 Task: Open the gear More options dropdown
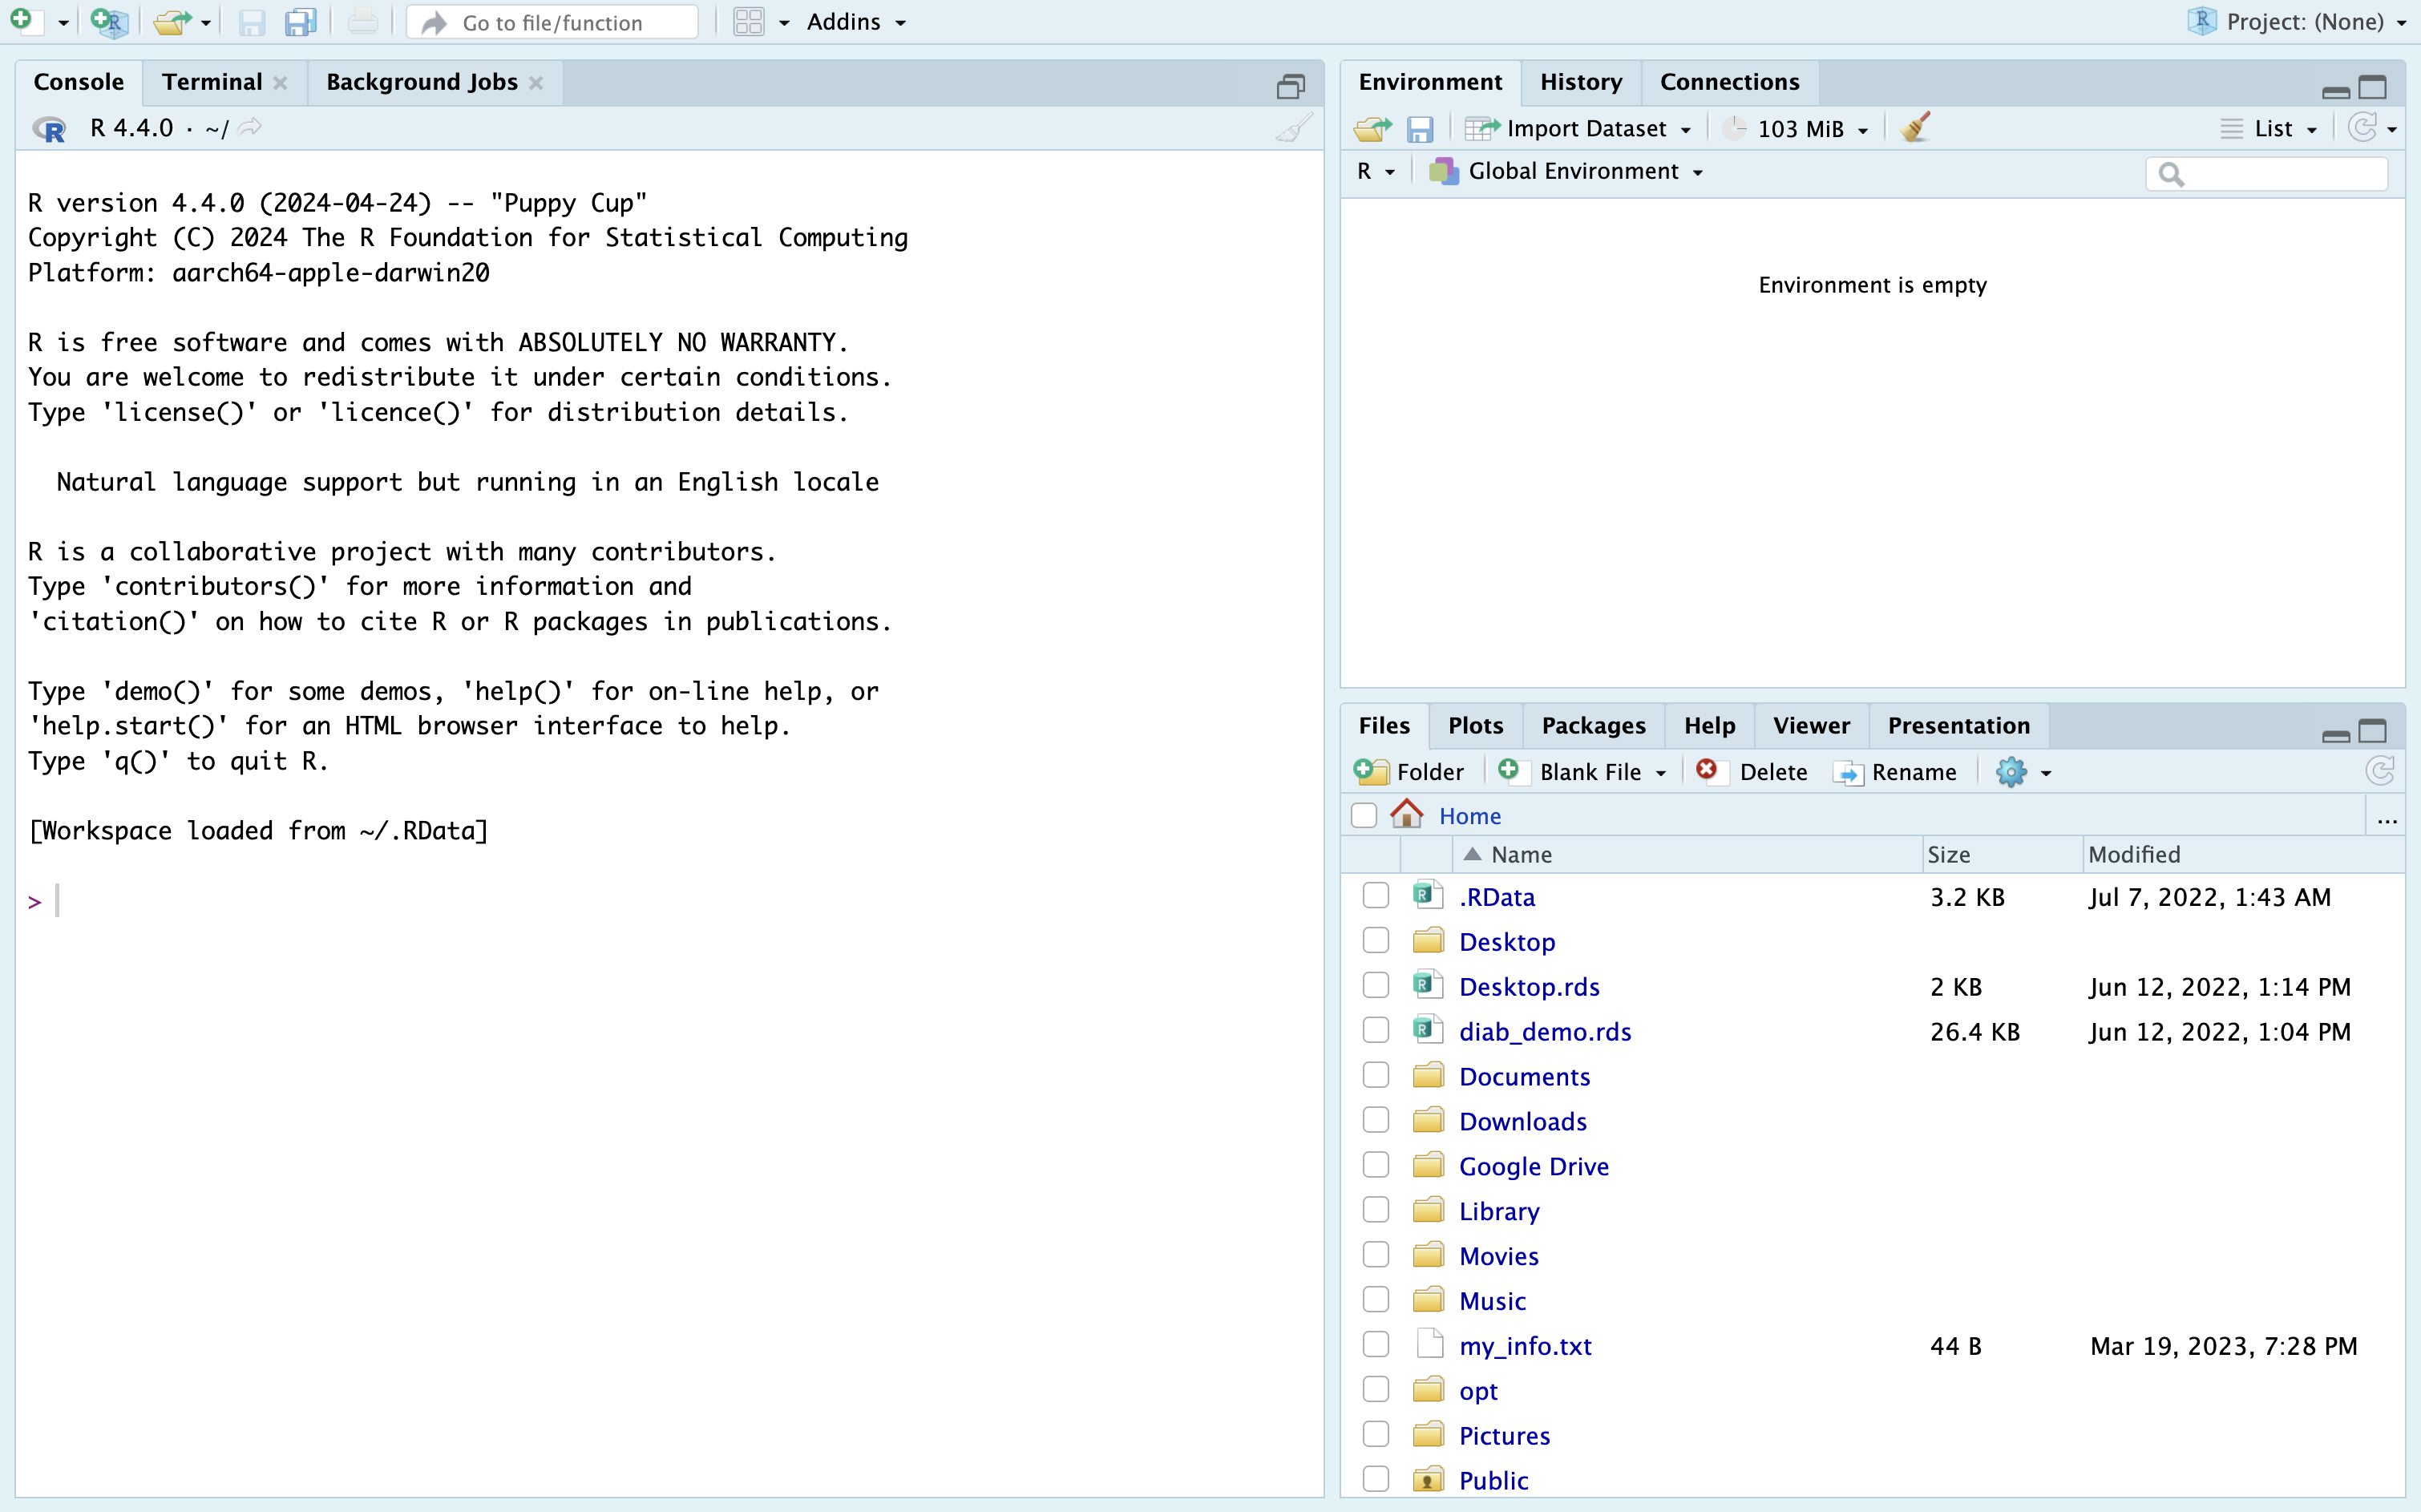(x=2024, y=772)
